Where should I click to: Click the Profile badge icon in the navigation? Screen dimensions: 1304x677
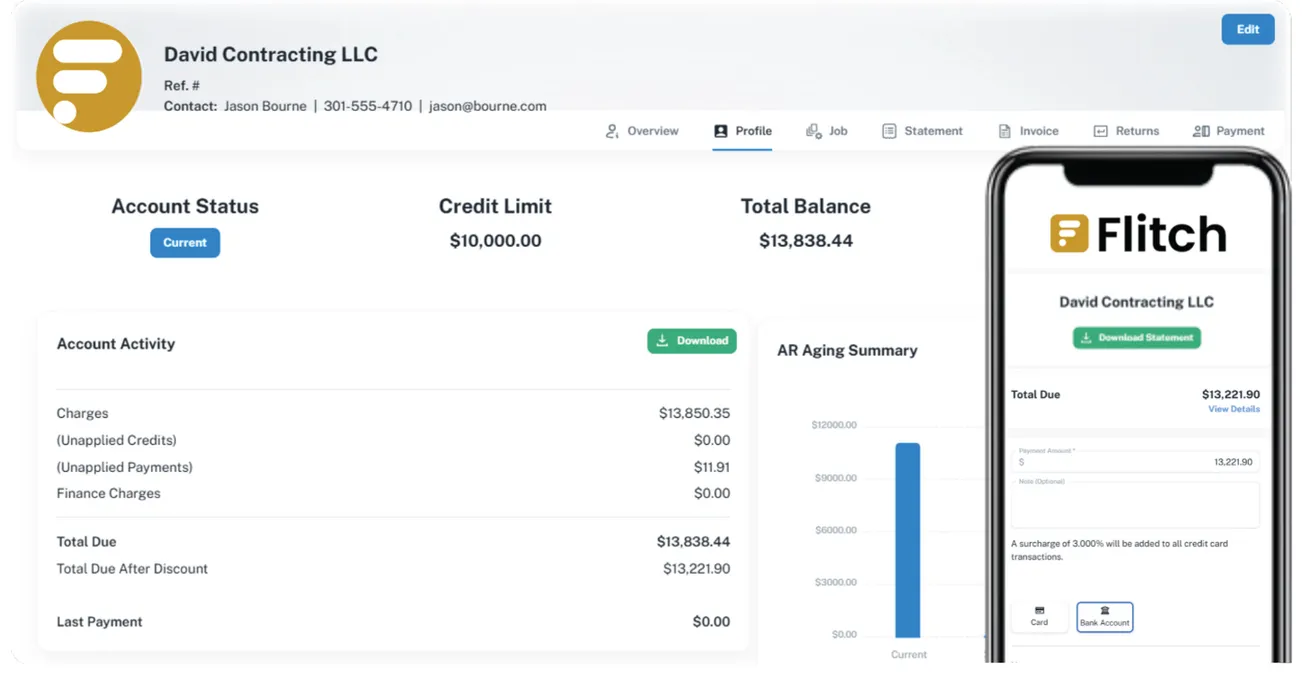coord(719,130)
